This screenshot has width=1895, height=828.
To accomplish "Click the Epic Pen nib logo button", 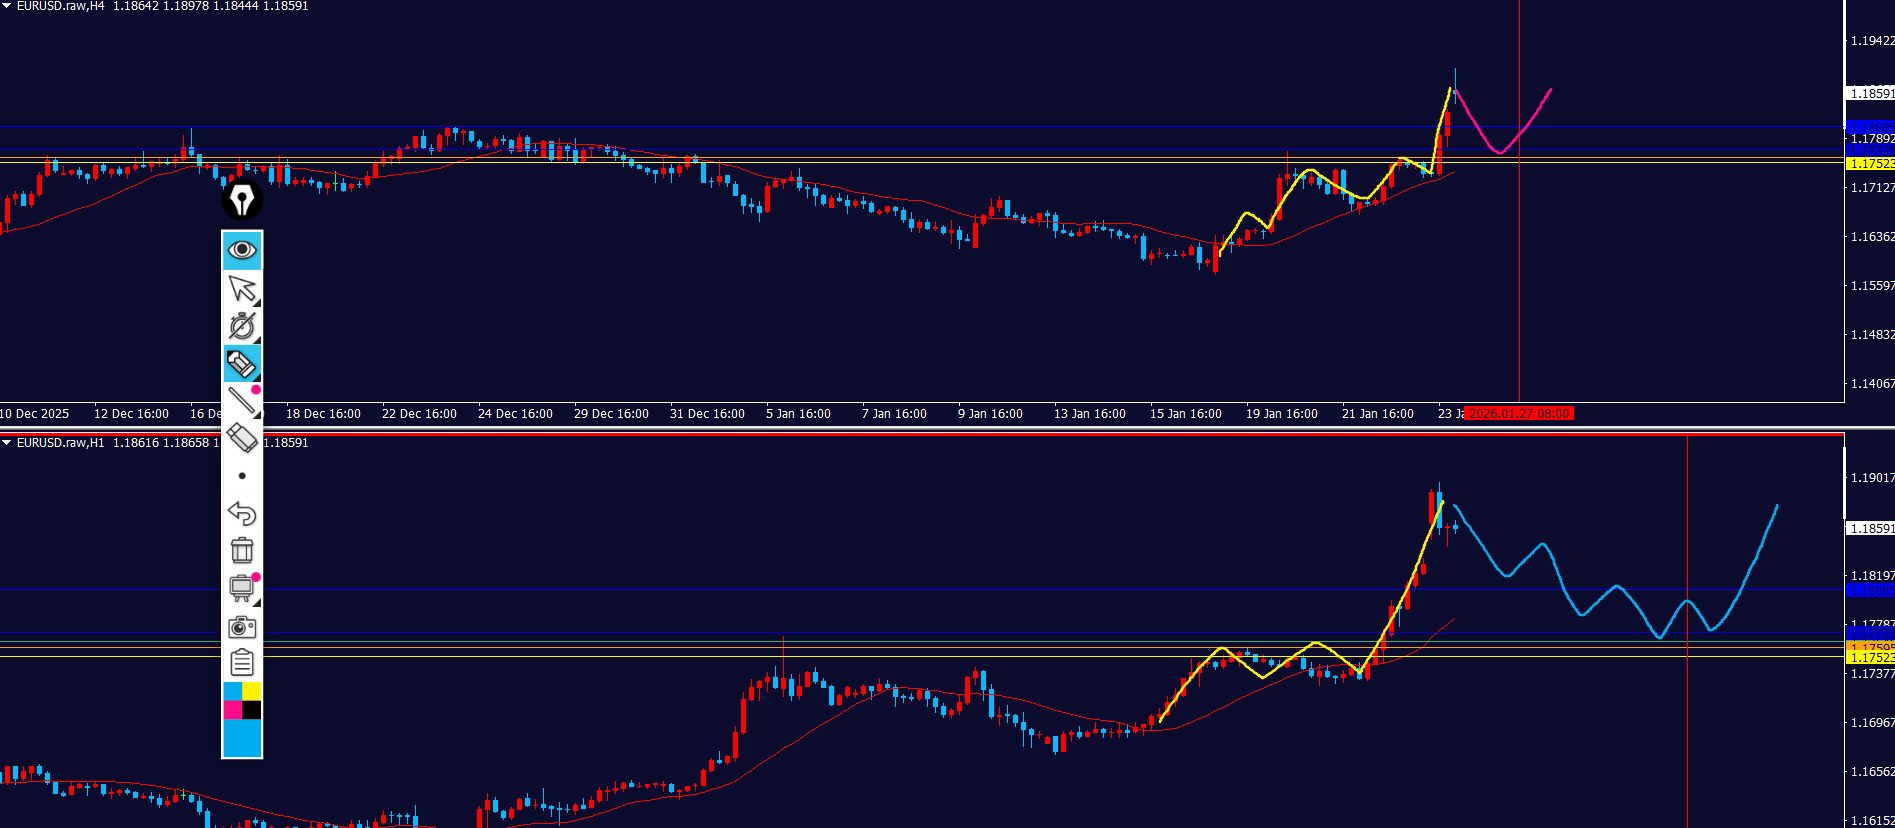I will (x=242, y=200).
